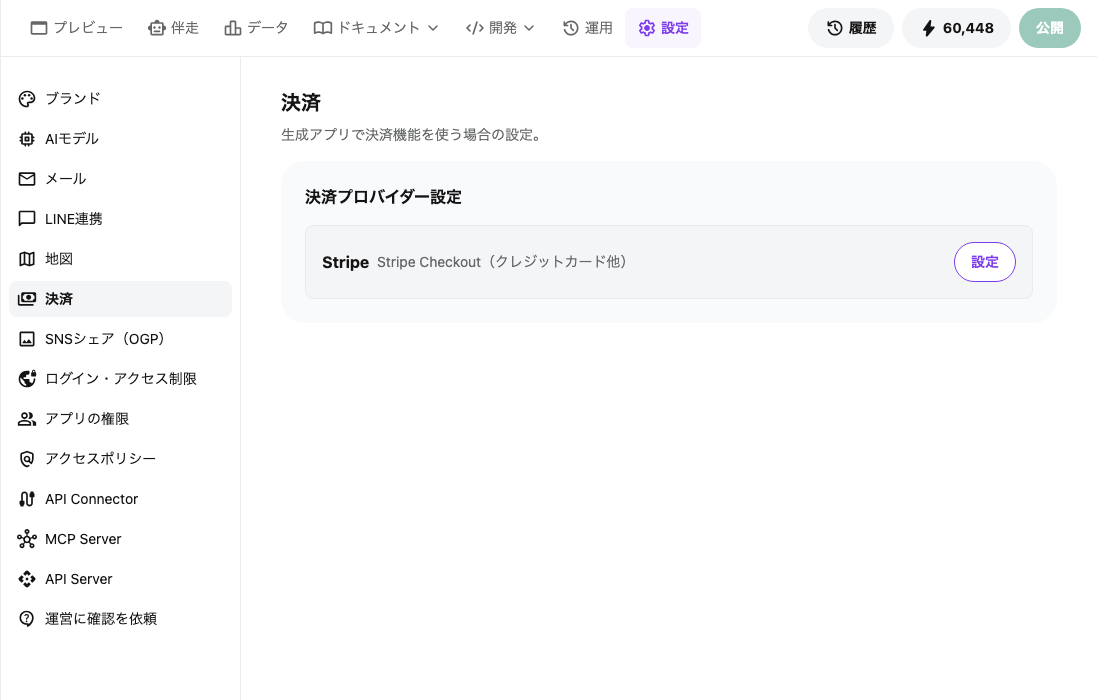Click the question mark icon beside 運営に確認を依頼

click(x=27, y=619)
